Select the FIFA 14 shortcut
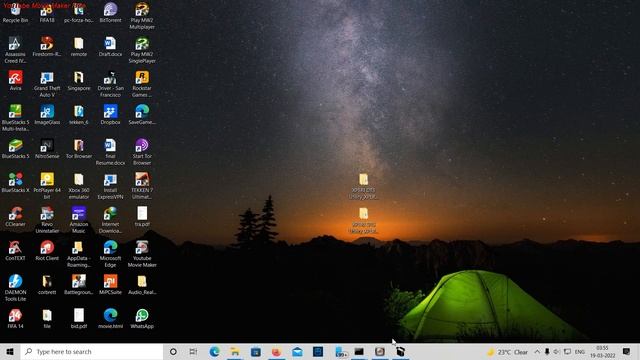The width and height of the screenshot is (640, 360). tap(16, 318)
